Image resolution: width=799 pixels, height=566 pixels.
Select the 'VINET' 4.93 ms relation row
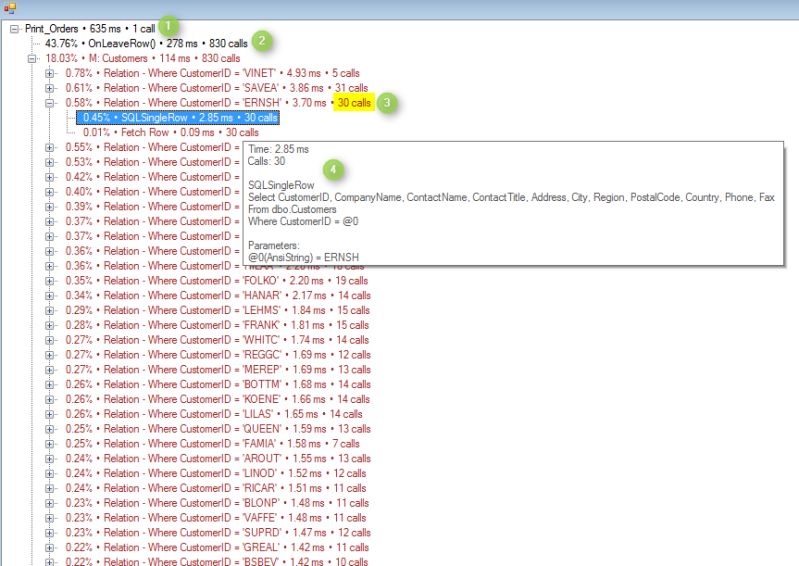pos(212,73)
